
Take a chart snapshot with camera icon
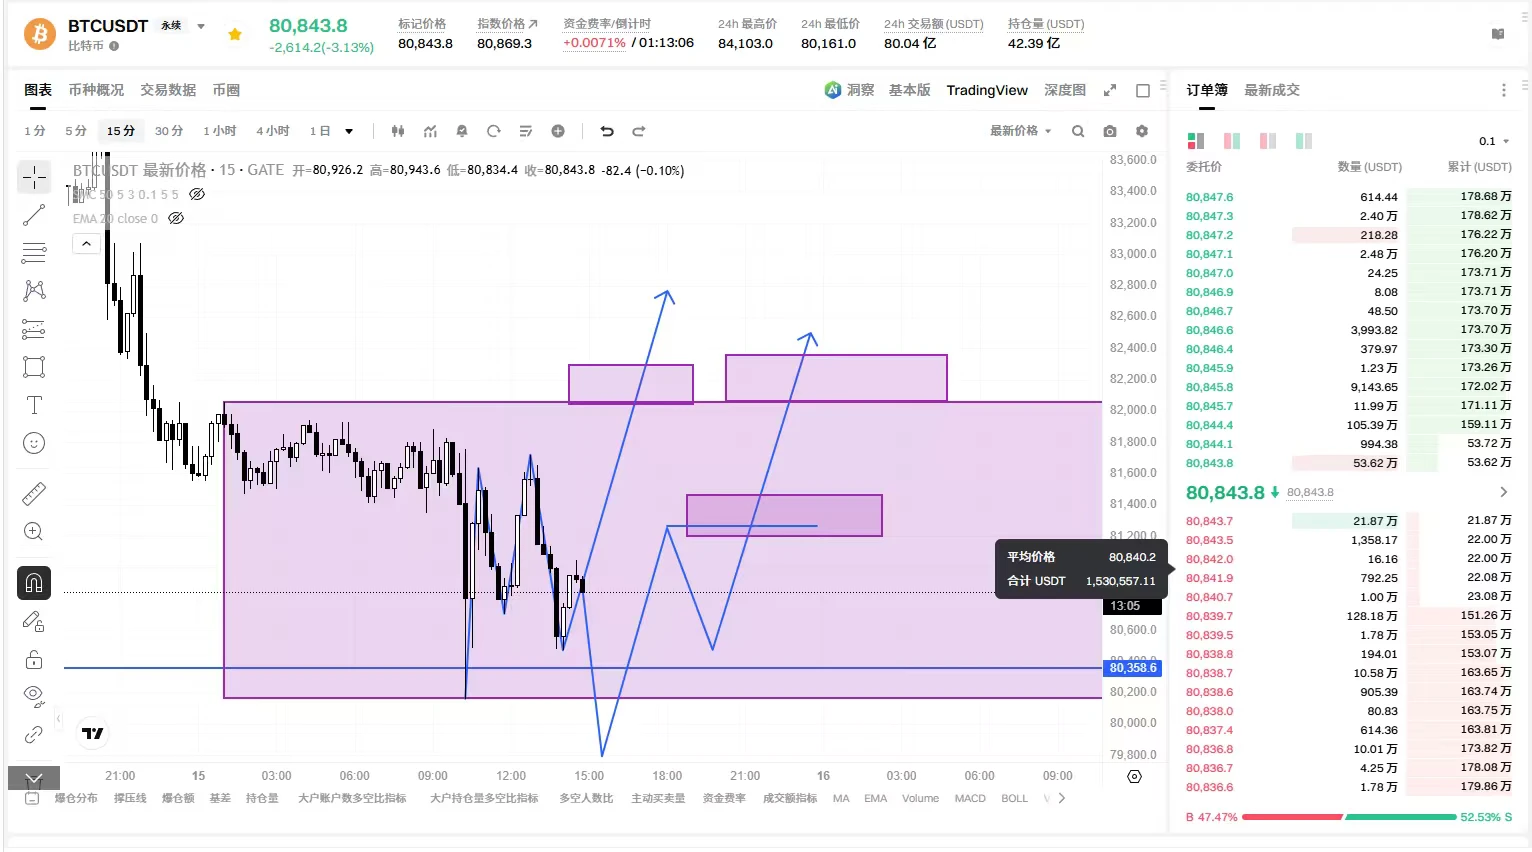point(1110,131)
